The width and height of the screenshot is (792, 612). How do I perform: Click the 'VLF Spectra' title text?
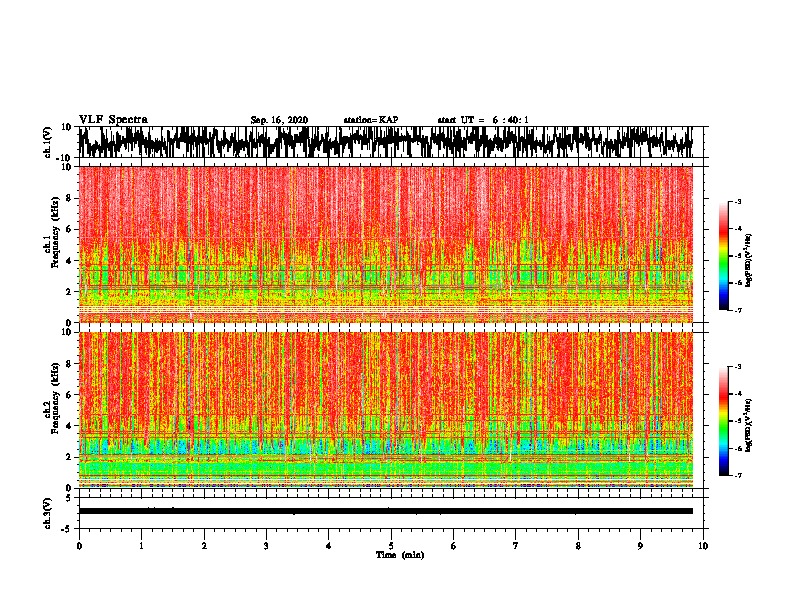[113, 119]
